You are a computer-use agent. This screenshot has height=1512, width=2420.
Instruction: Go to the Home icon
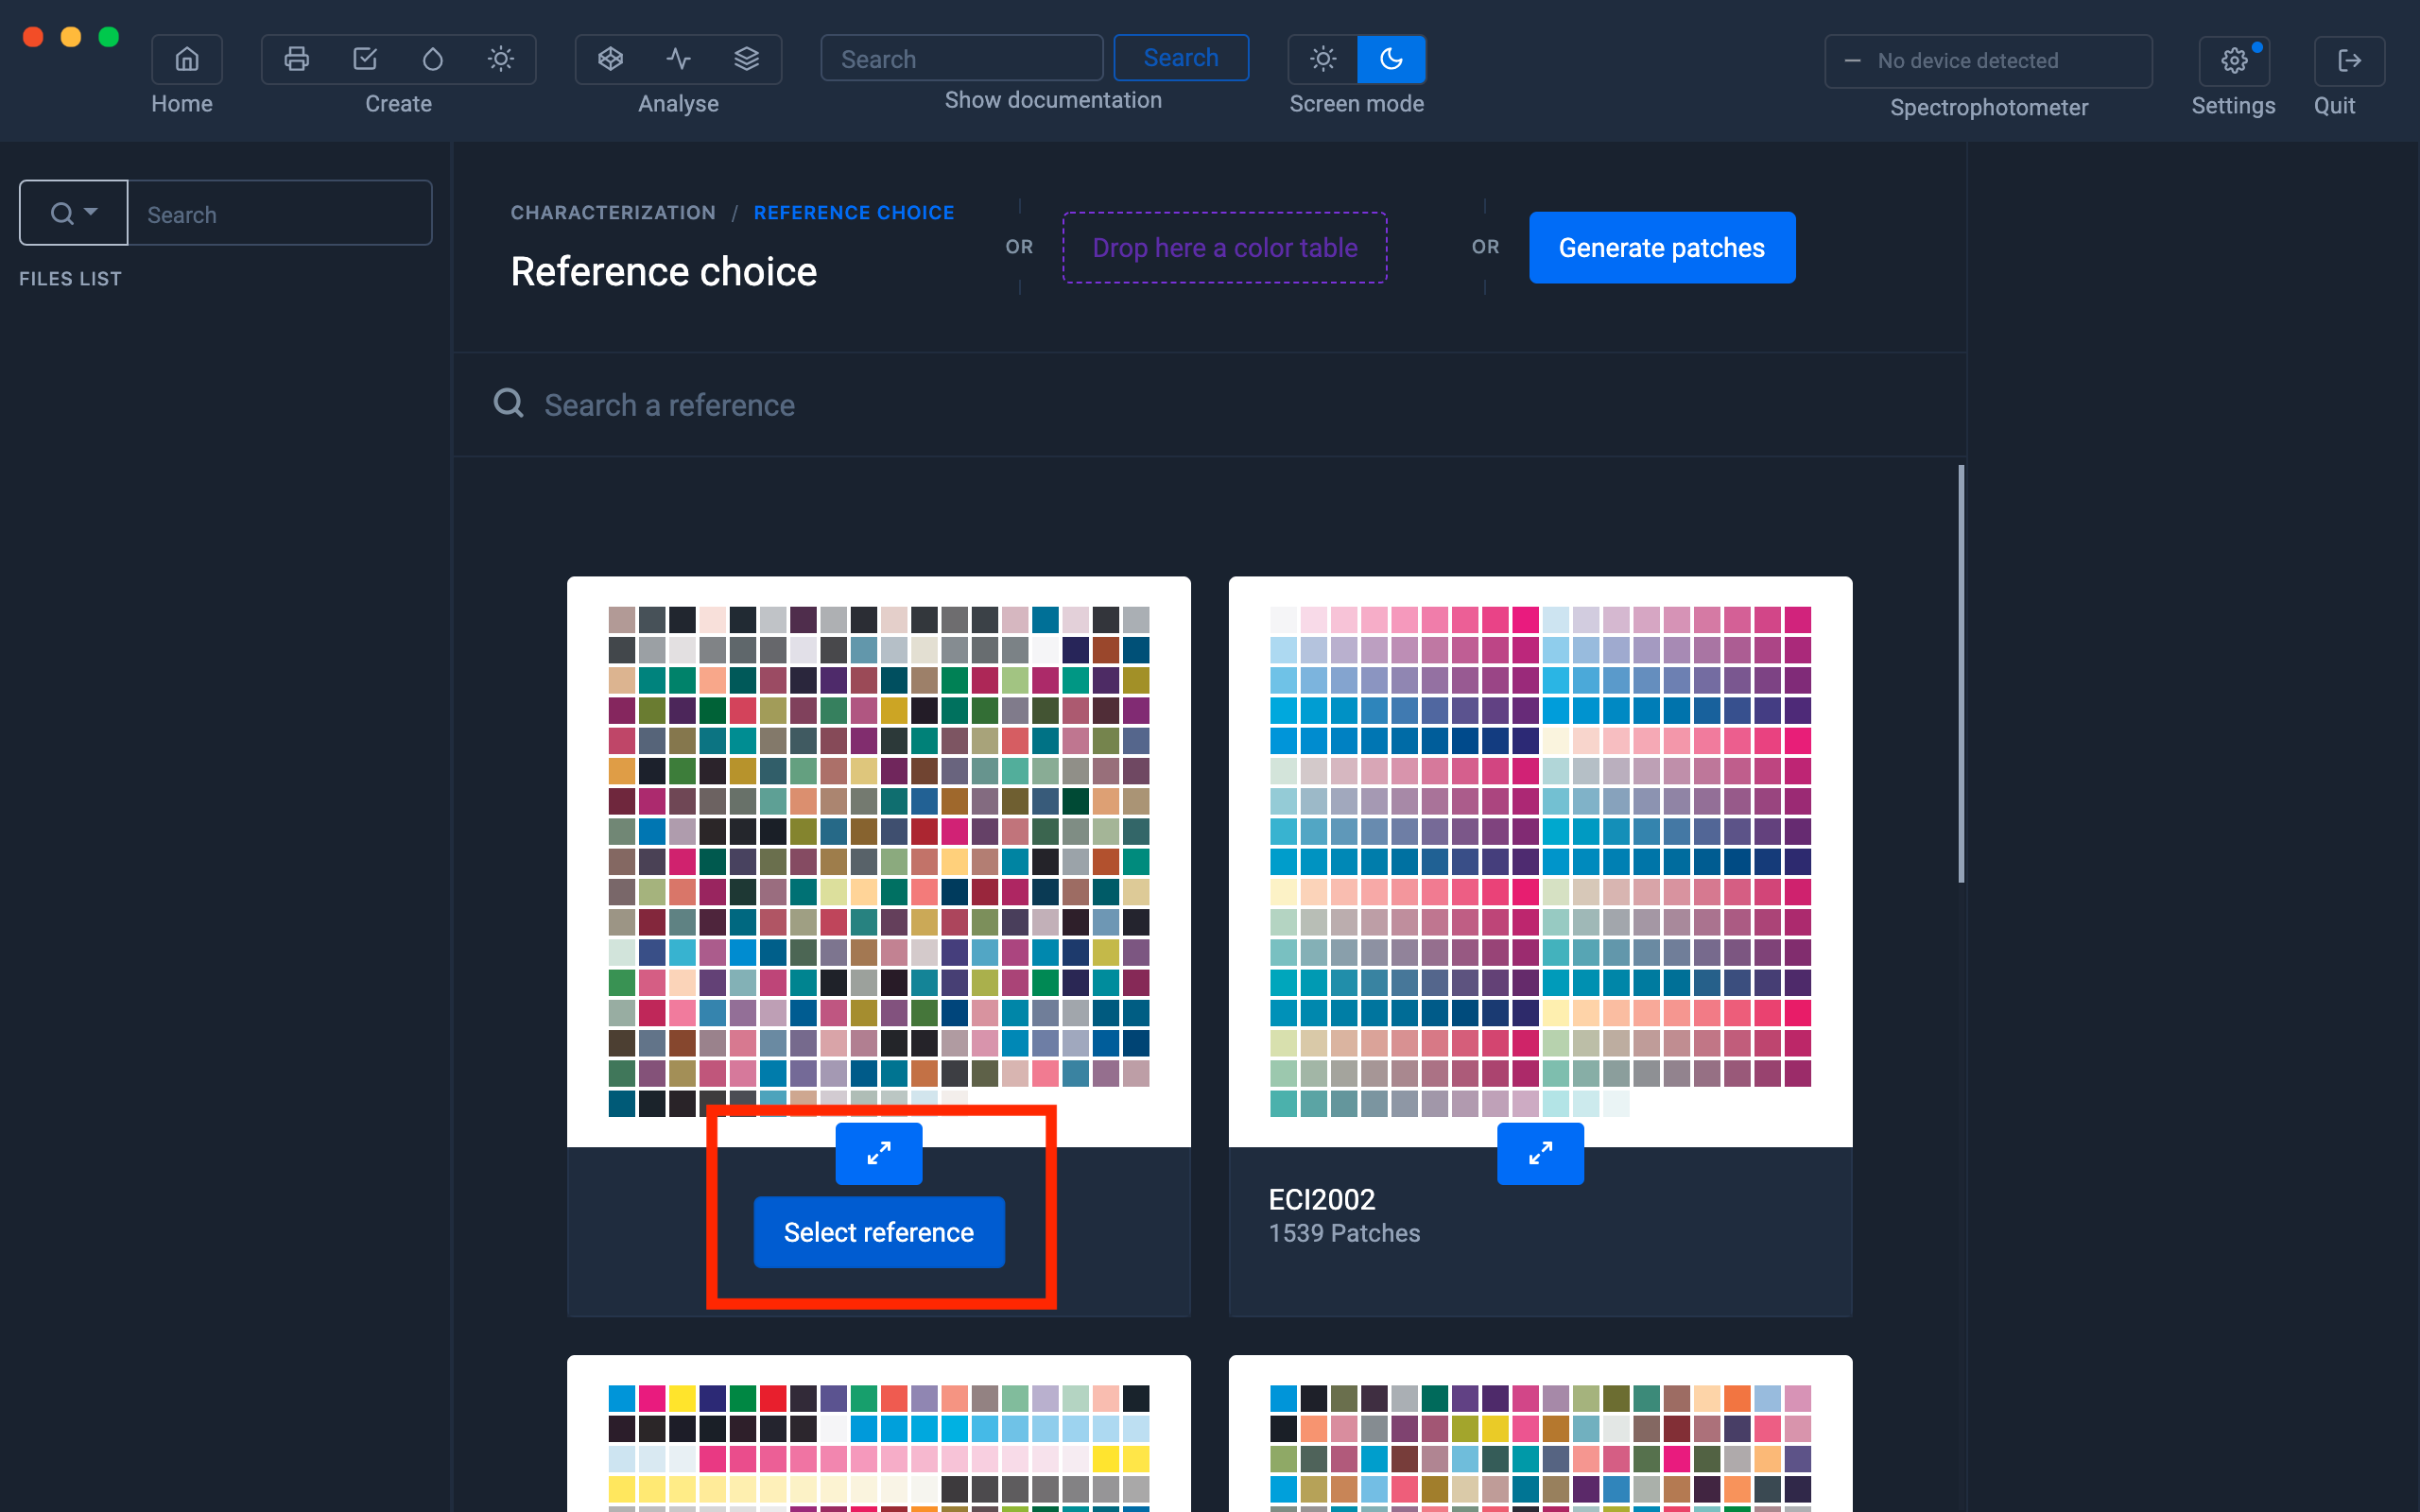[x=186, y=59]
